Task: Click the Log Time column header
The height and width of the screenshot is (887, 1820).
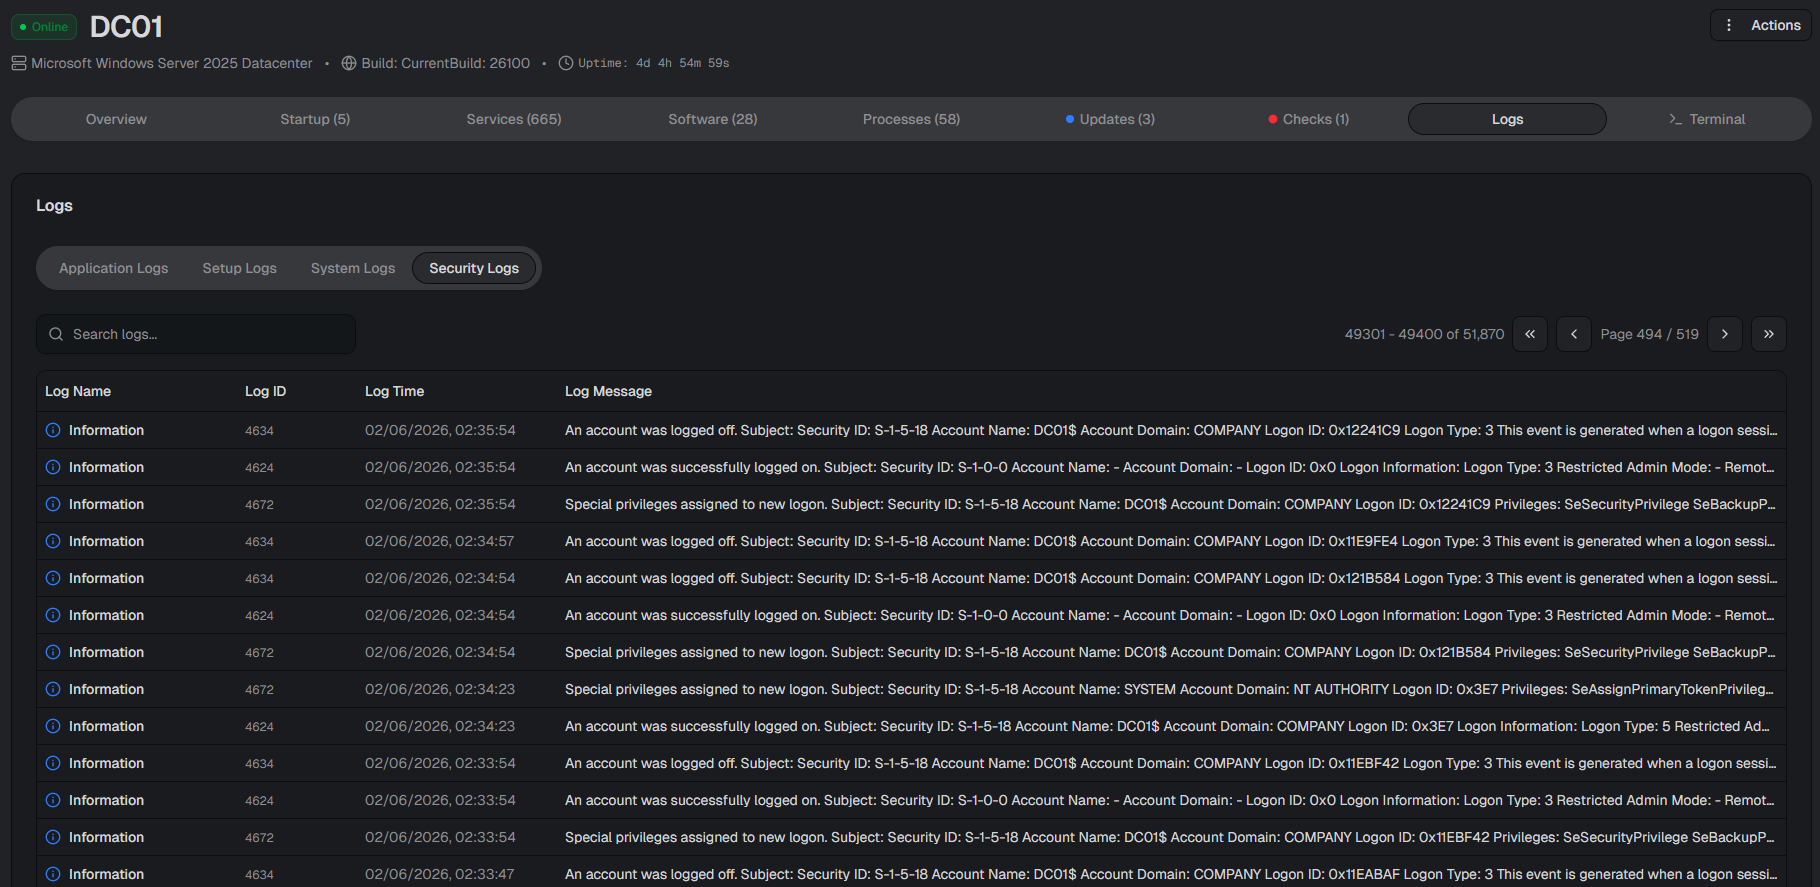Action: [394, 391]
